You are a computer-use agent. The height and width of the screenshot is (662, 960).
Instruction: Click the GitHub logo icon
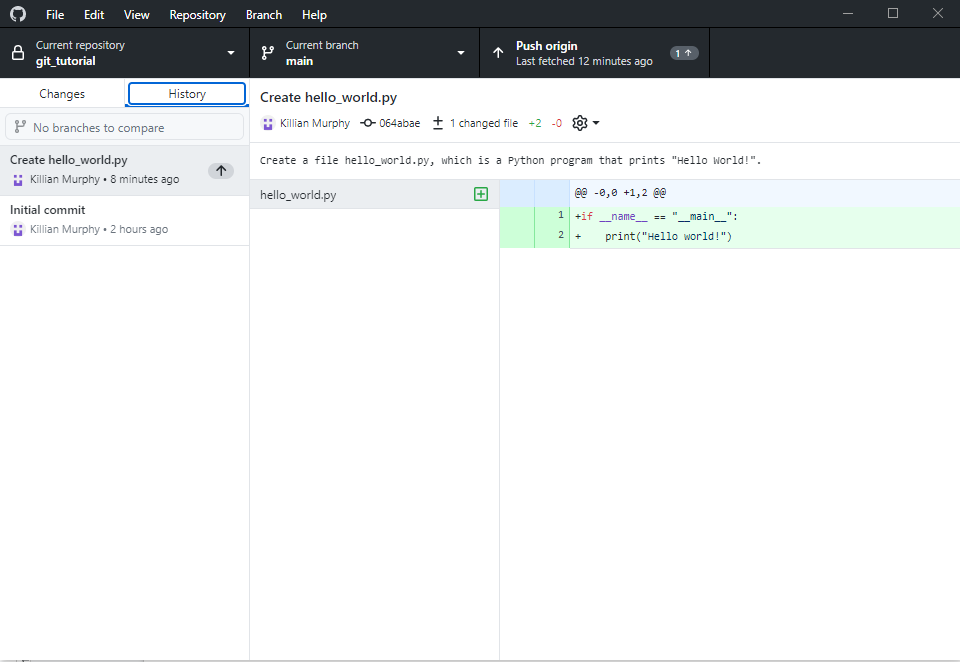[18, 14]
